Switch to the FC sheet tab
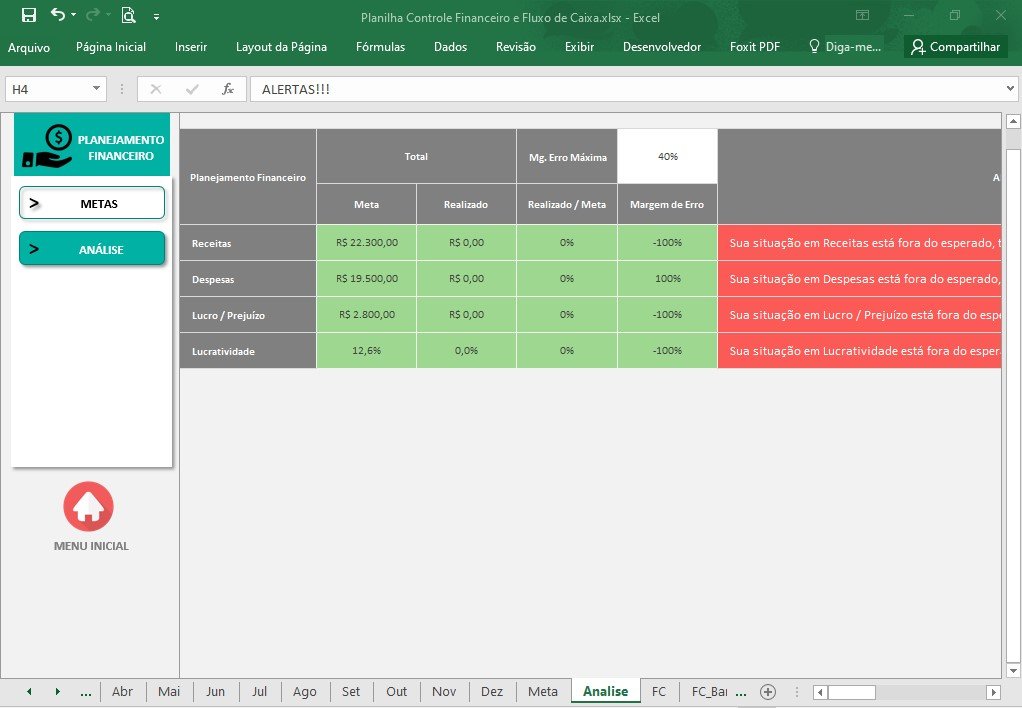This screenshot has height=708, width=1022. point(659,692)
